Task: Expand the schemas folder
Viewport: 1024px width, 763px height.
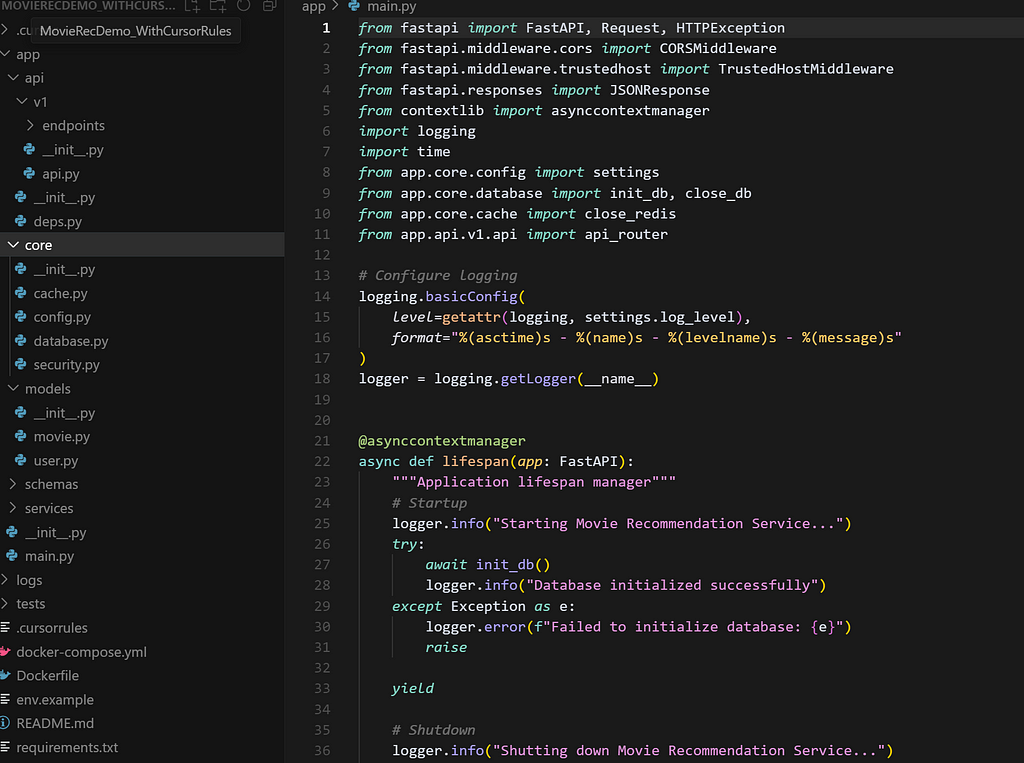Action: (13, 484)
